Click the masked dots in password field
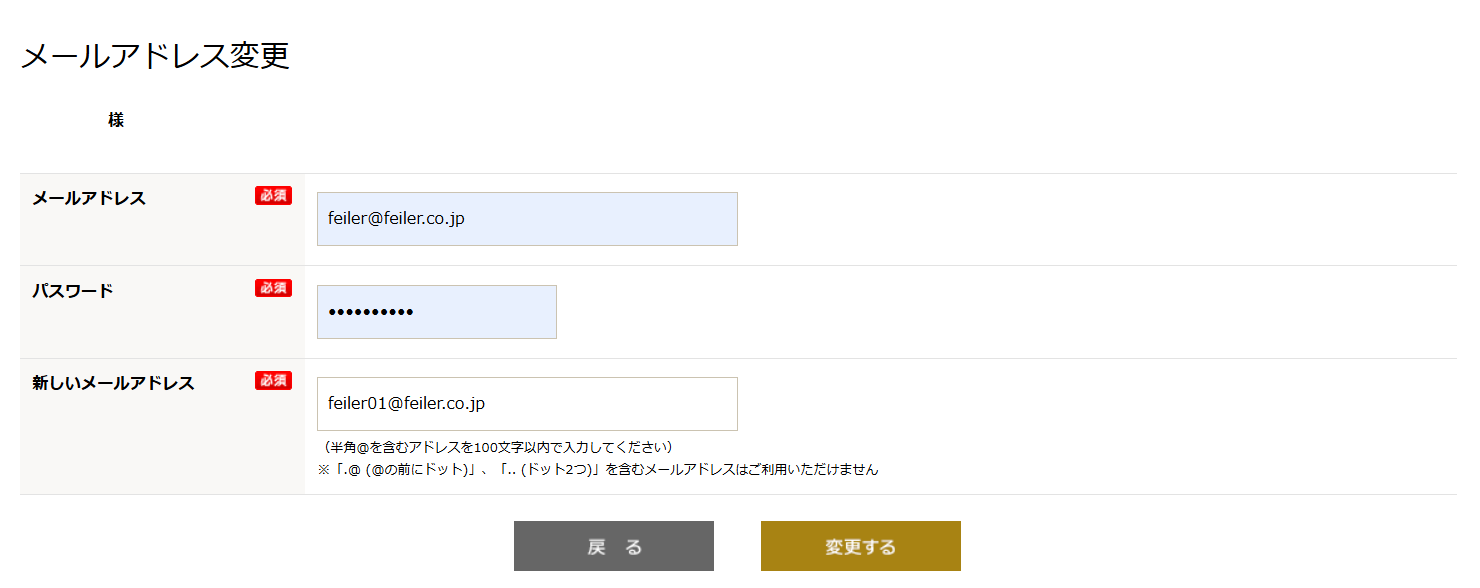The width and height of the screenshot is (1480, 588). coord(370,313)
